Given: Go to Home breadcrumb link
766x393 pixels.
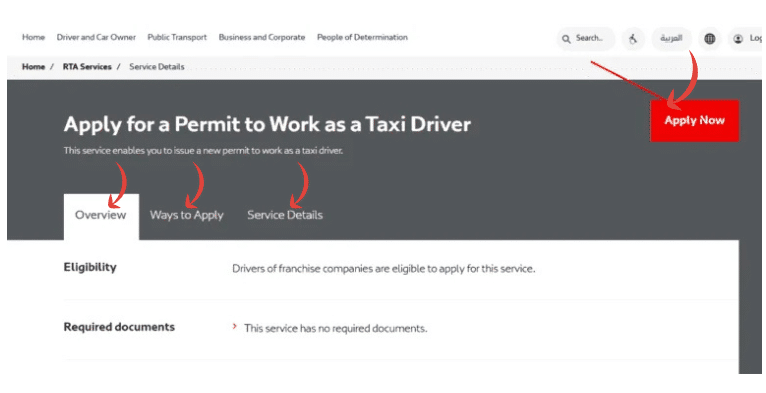Looking at the screenshot, I should coord(33,66).
